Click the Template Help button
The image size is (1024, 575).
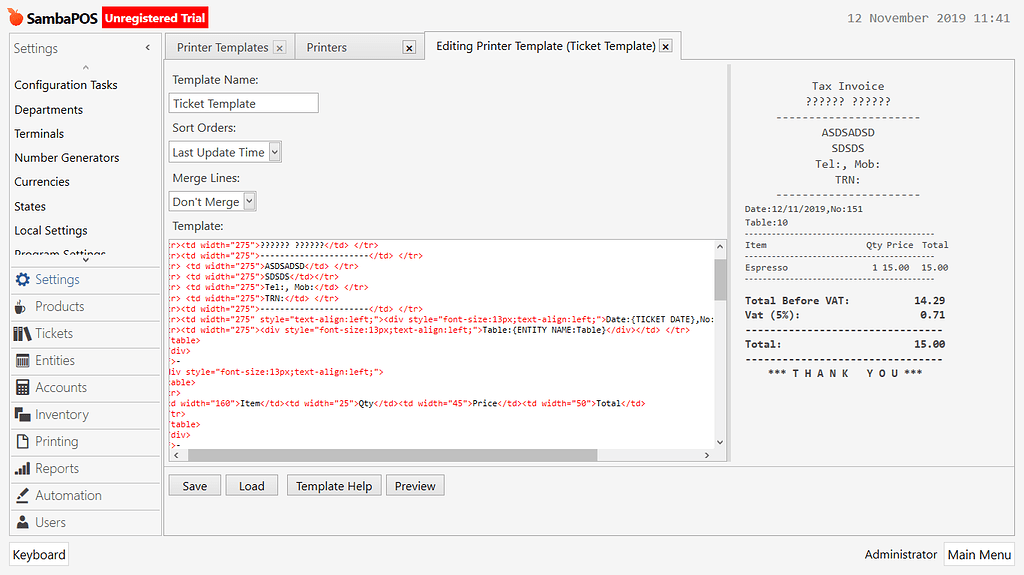tap(334, 486)
